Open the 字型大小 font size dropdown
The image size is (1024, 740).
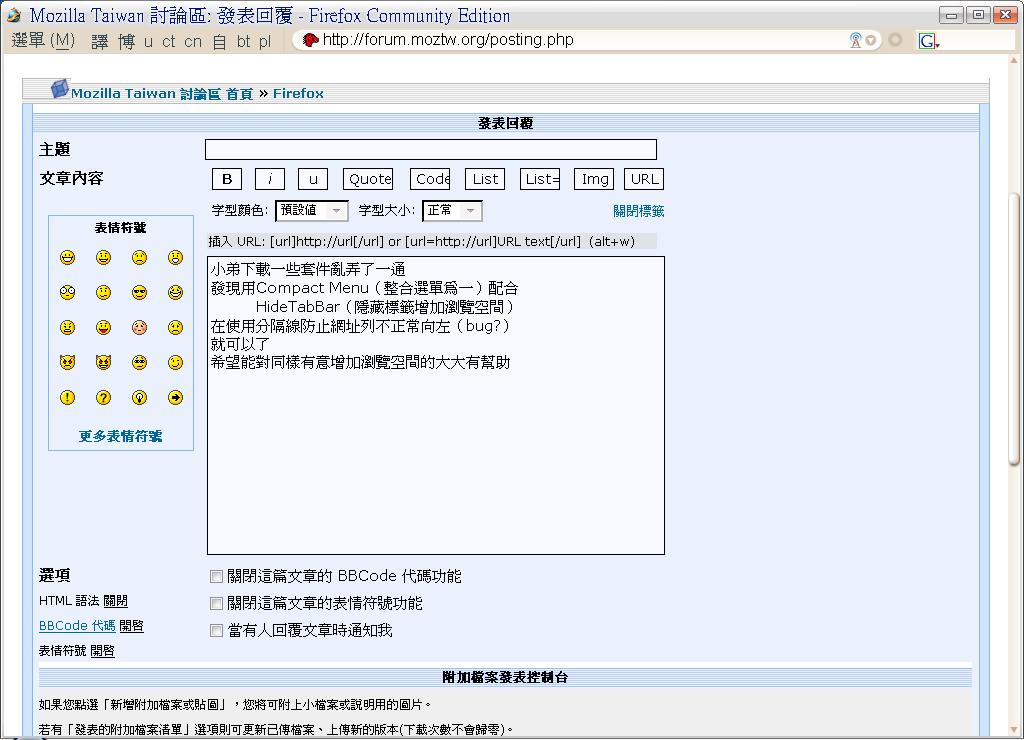click(x=453, y=210)
